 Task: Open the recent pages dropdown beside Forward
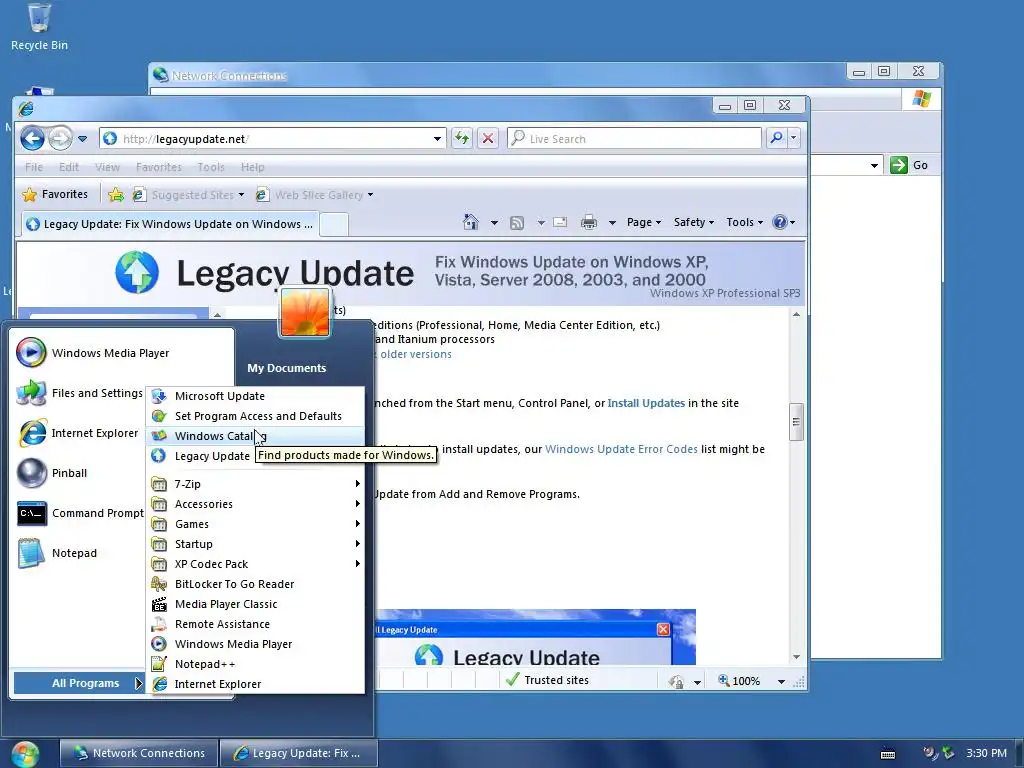(x=82, y=138)
